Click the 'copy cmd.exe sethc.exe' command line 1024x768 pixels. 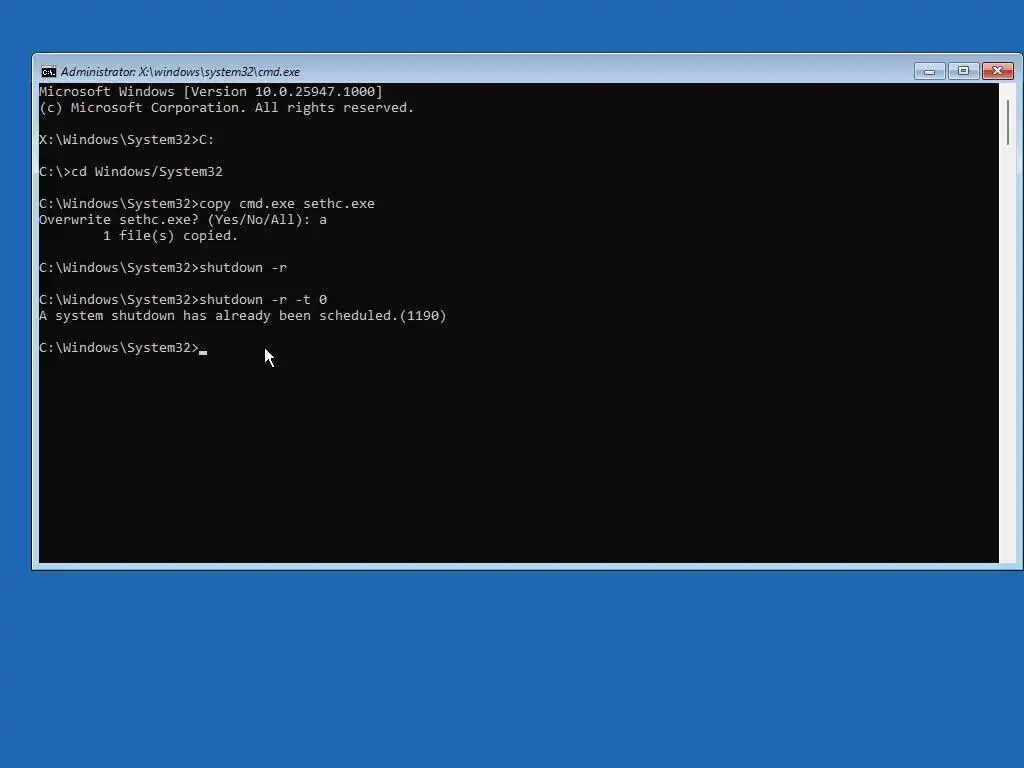pos(207,204)
